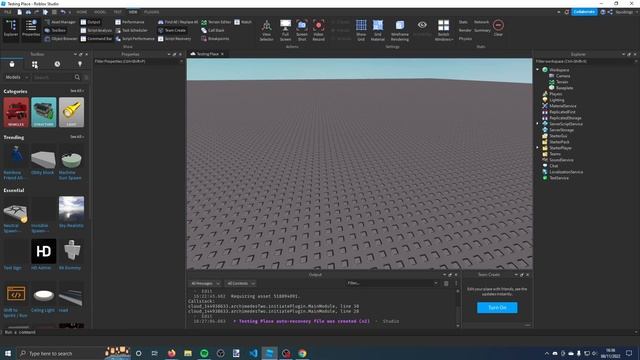Click the Output filter dropdown field
The image size is (640, 360).
[392, 283]
